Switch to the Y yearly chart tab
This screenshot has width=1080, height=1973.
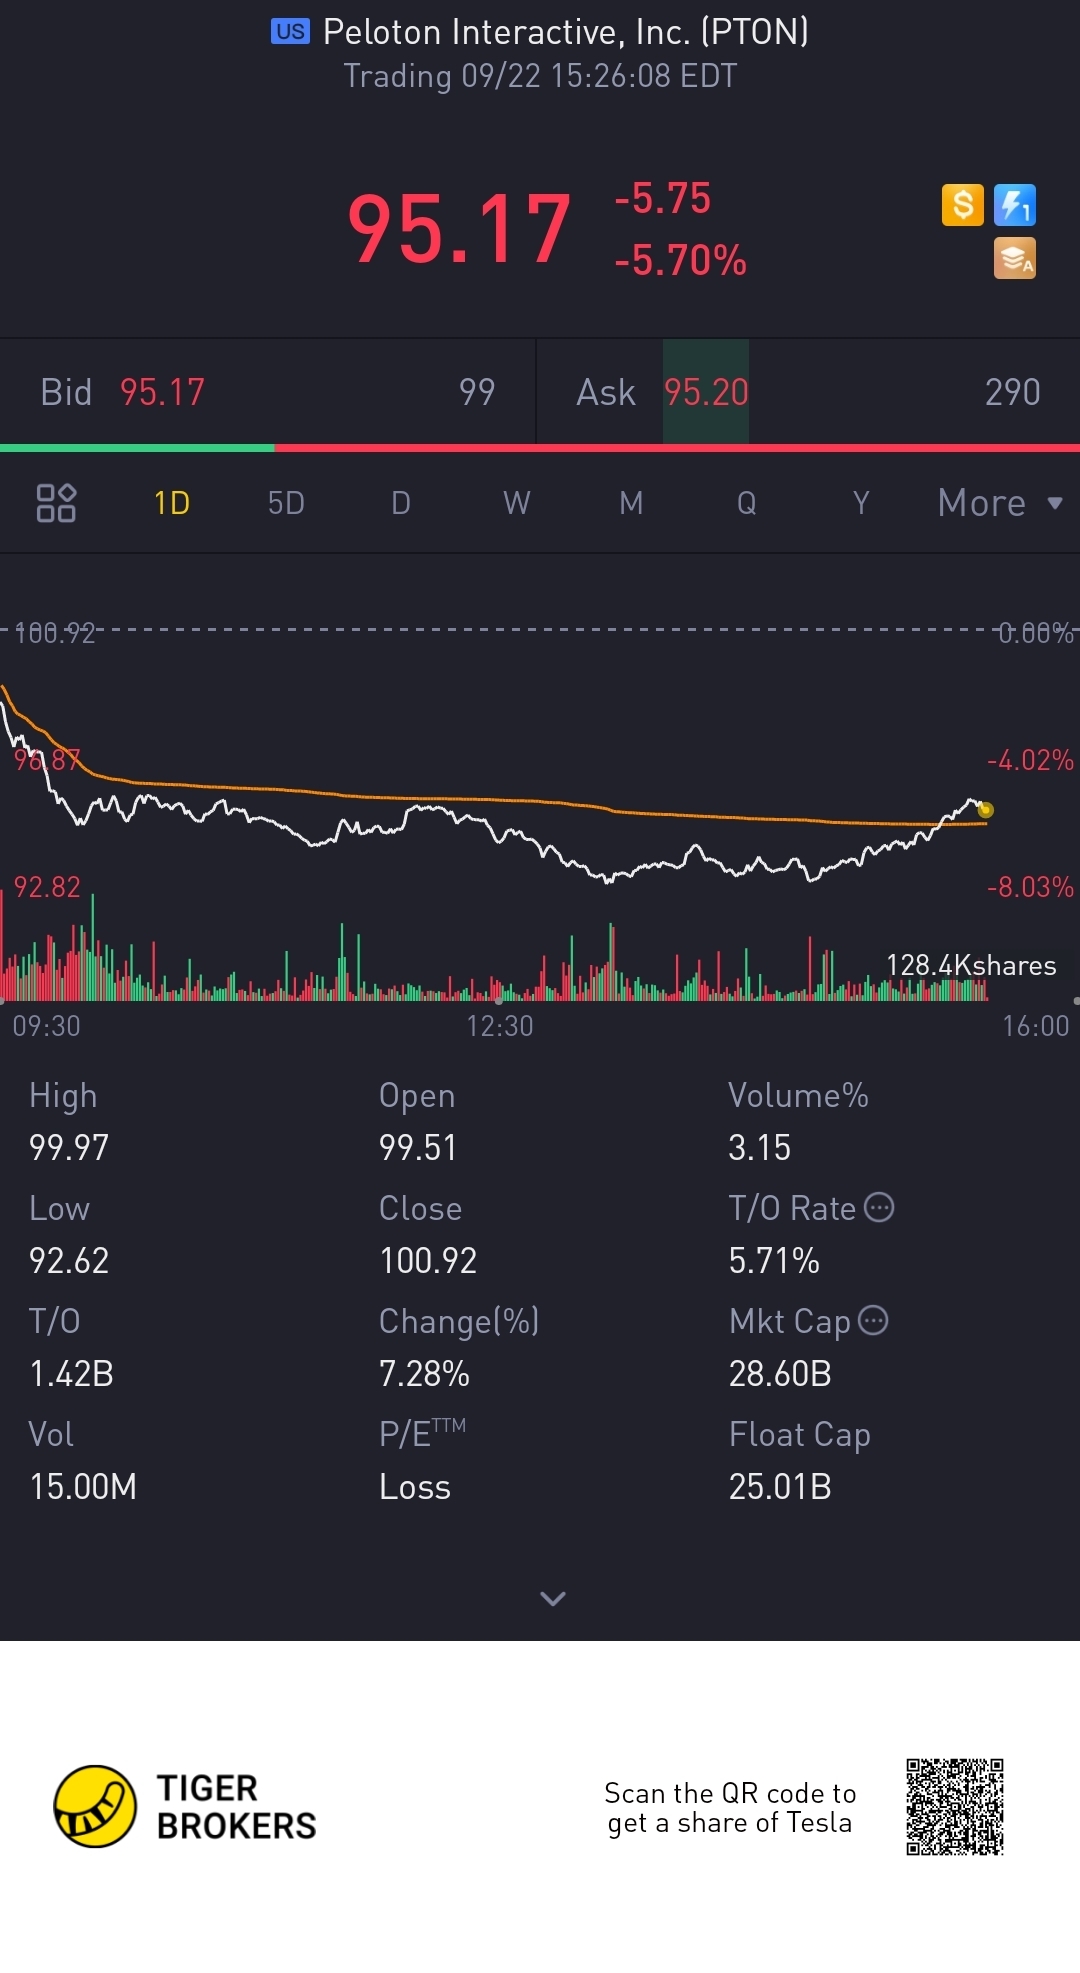tap(861, 503)
